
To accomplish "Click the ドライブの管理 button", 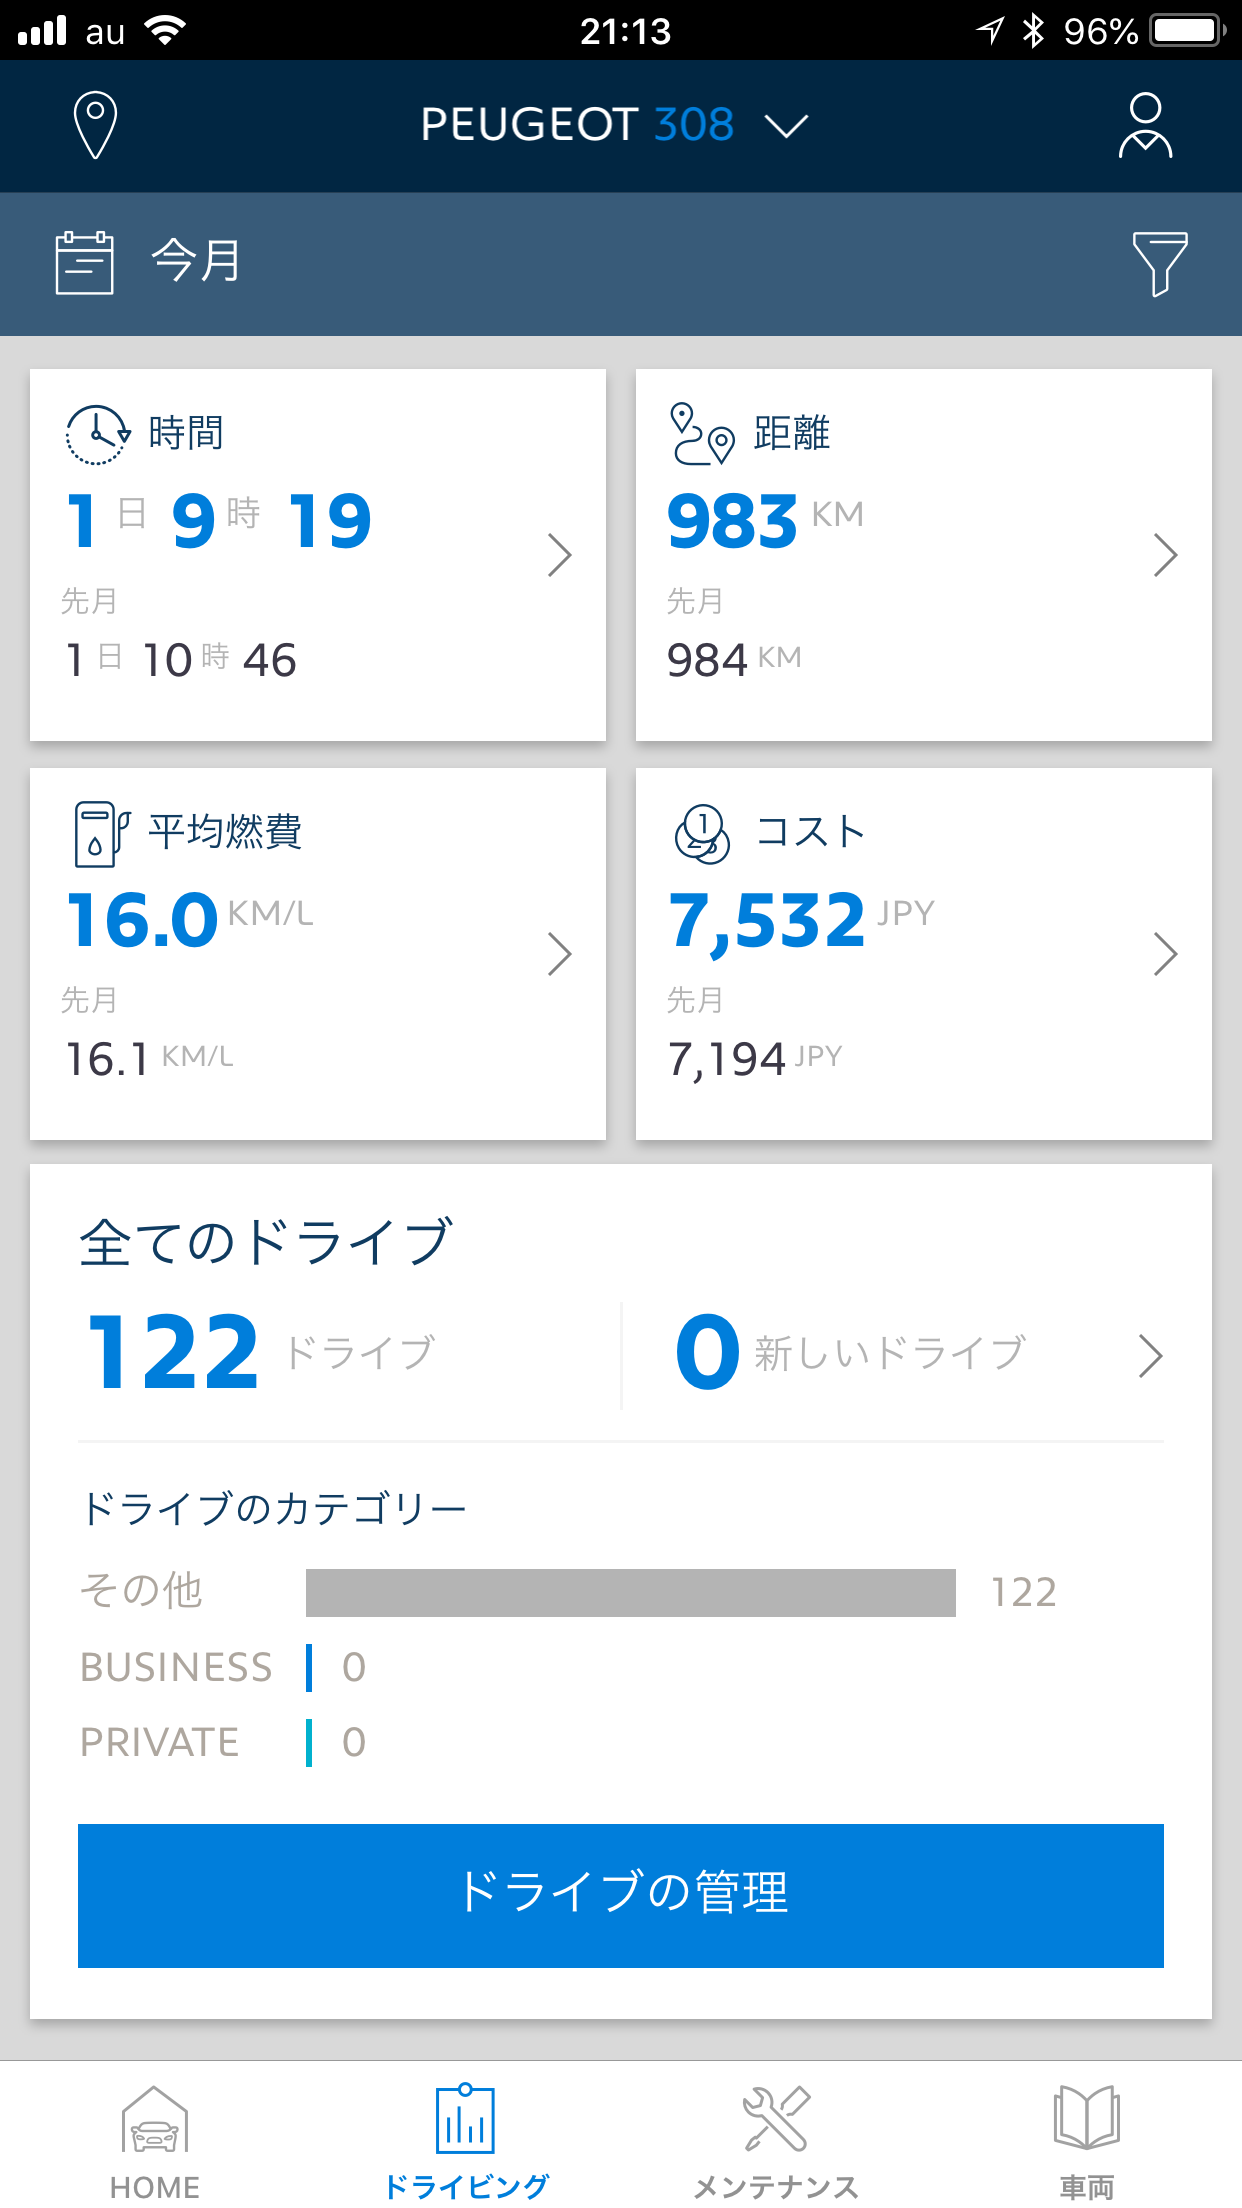I will (x=621, y=1895).
